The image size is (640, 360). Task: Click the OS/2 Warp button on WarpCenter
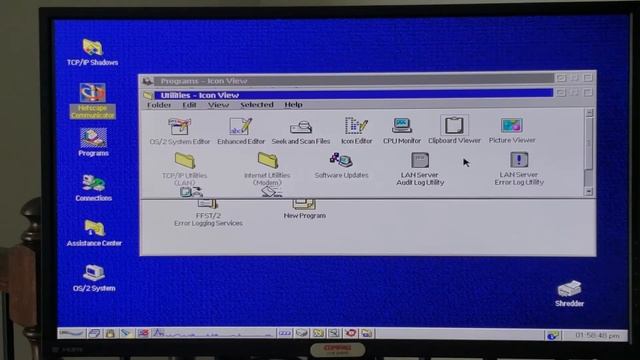(71, 333)
